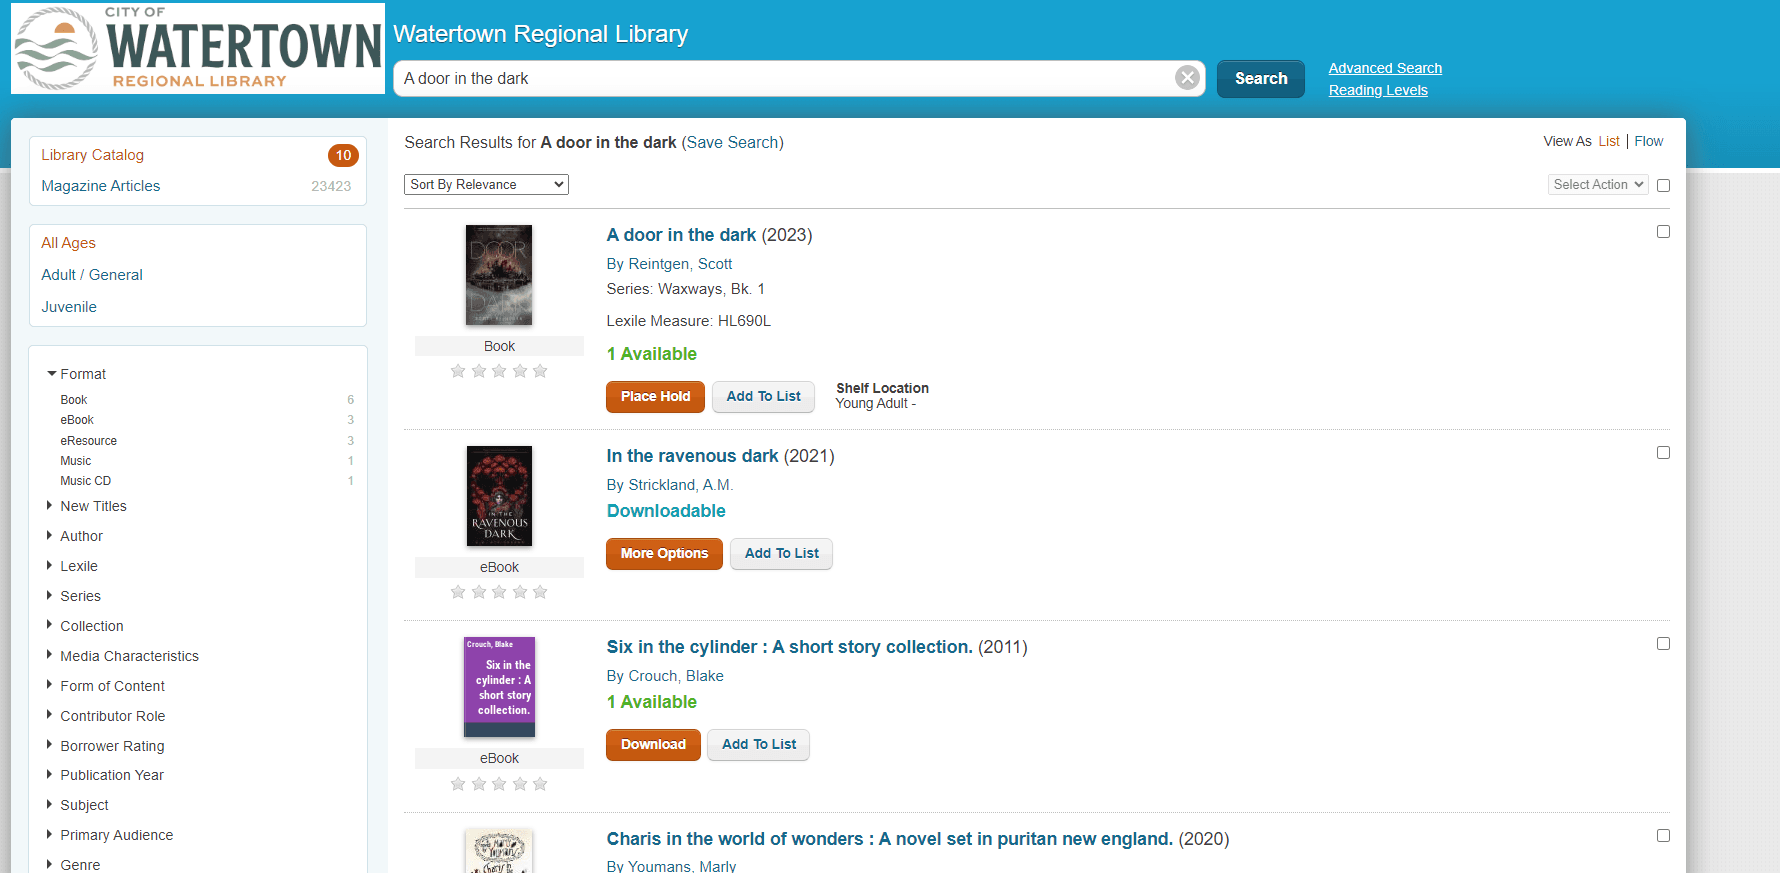Open the Select Action dropdown
The width and height of the screenshot is (1780, 873).
point(1598,184)
